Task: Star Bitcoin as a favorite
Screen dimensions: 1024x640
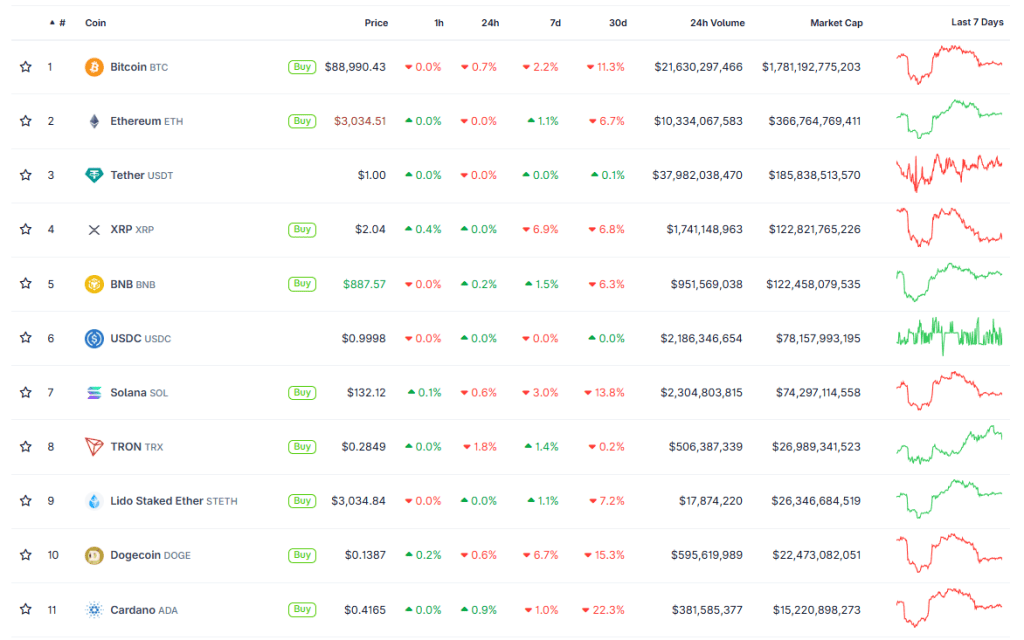Action: pos(26,67)
